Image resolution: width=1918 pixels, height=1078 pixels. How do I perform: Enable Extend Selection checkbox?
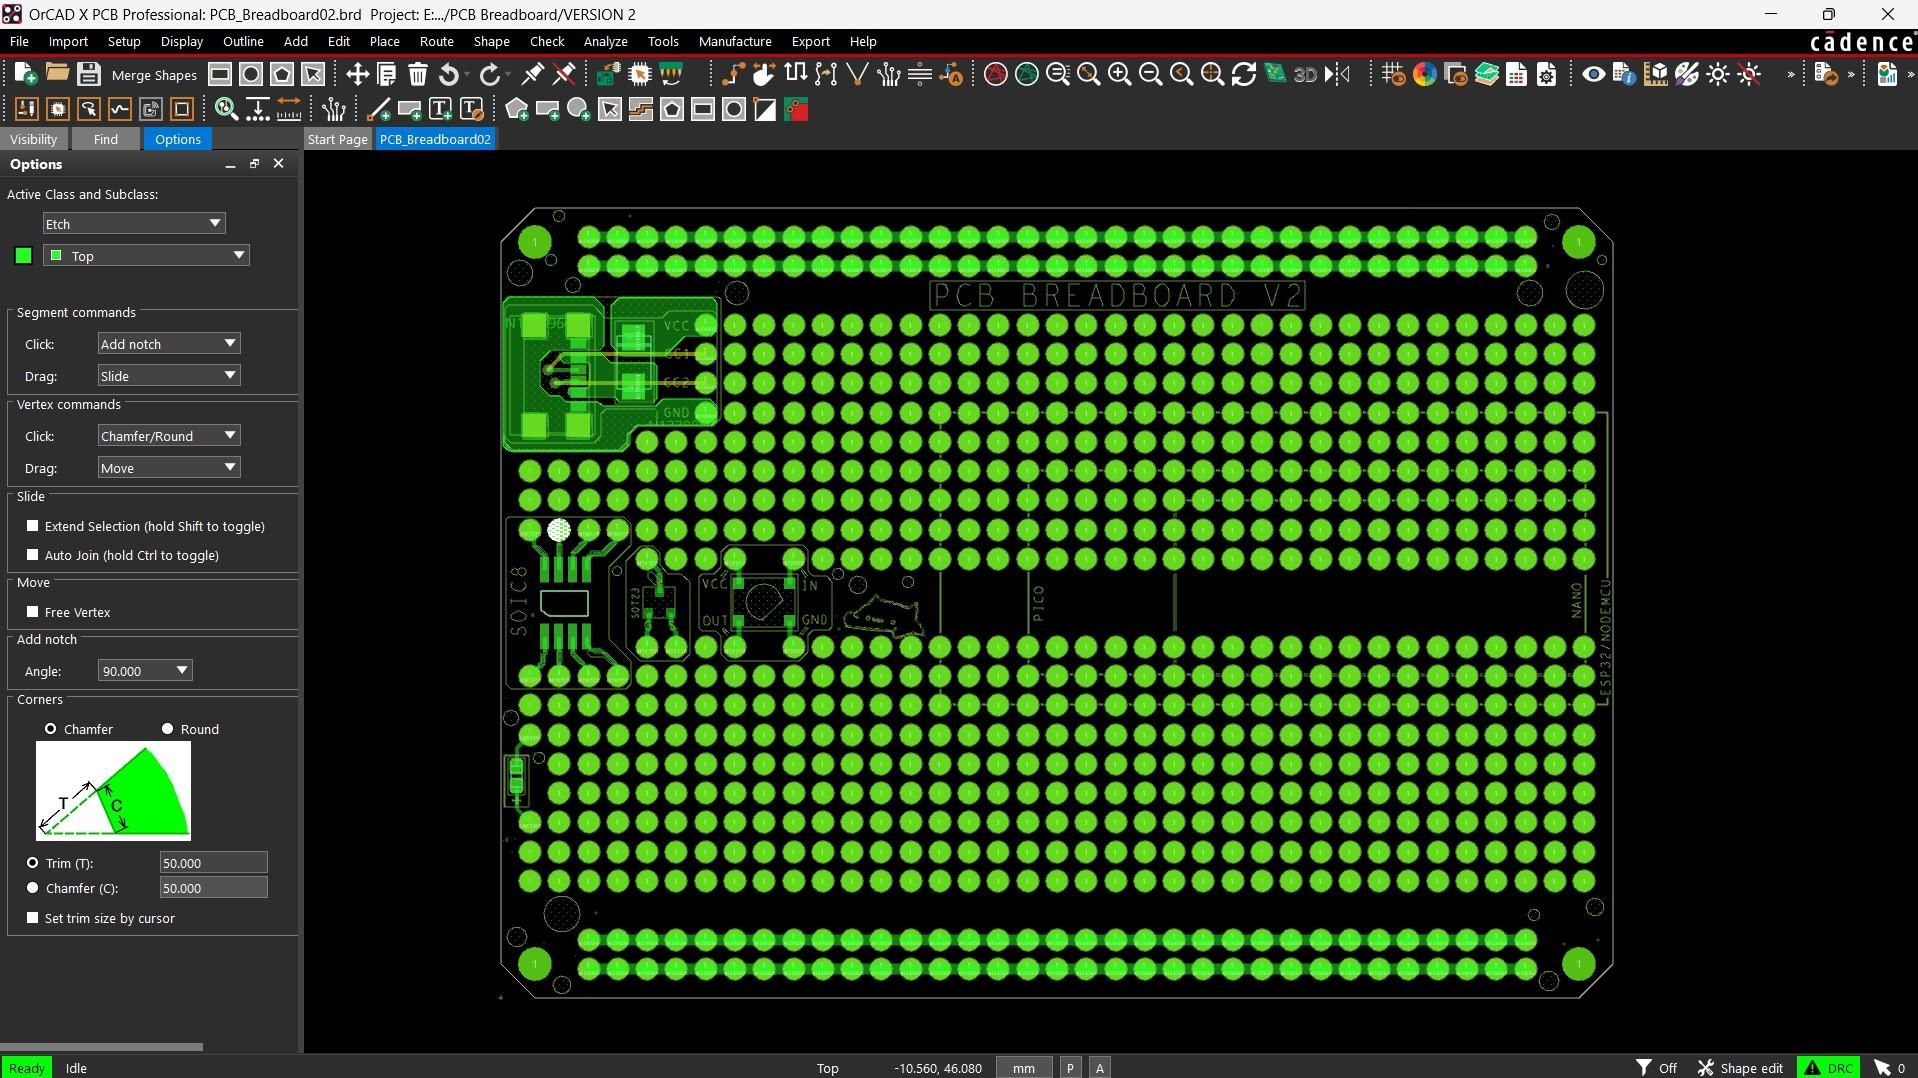coord(33,526)
